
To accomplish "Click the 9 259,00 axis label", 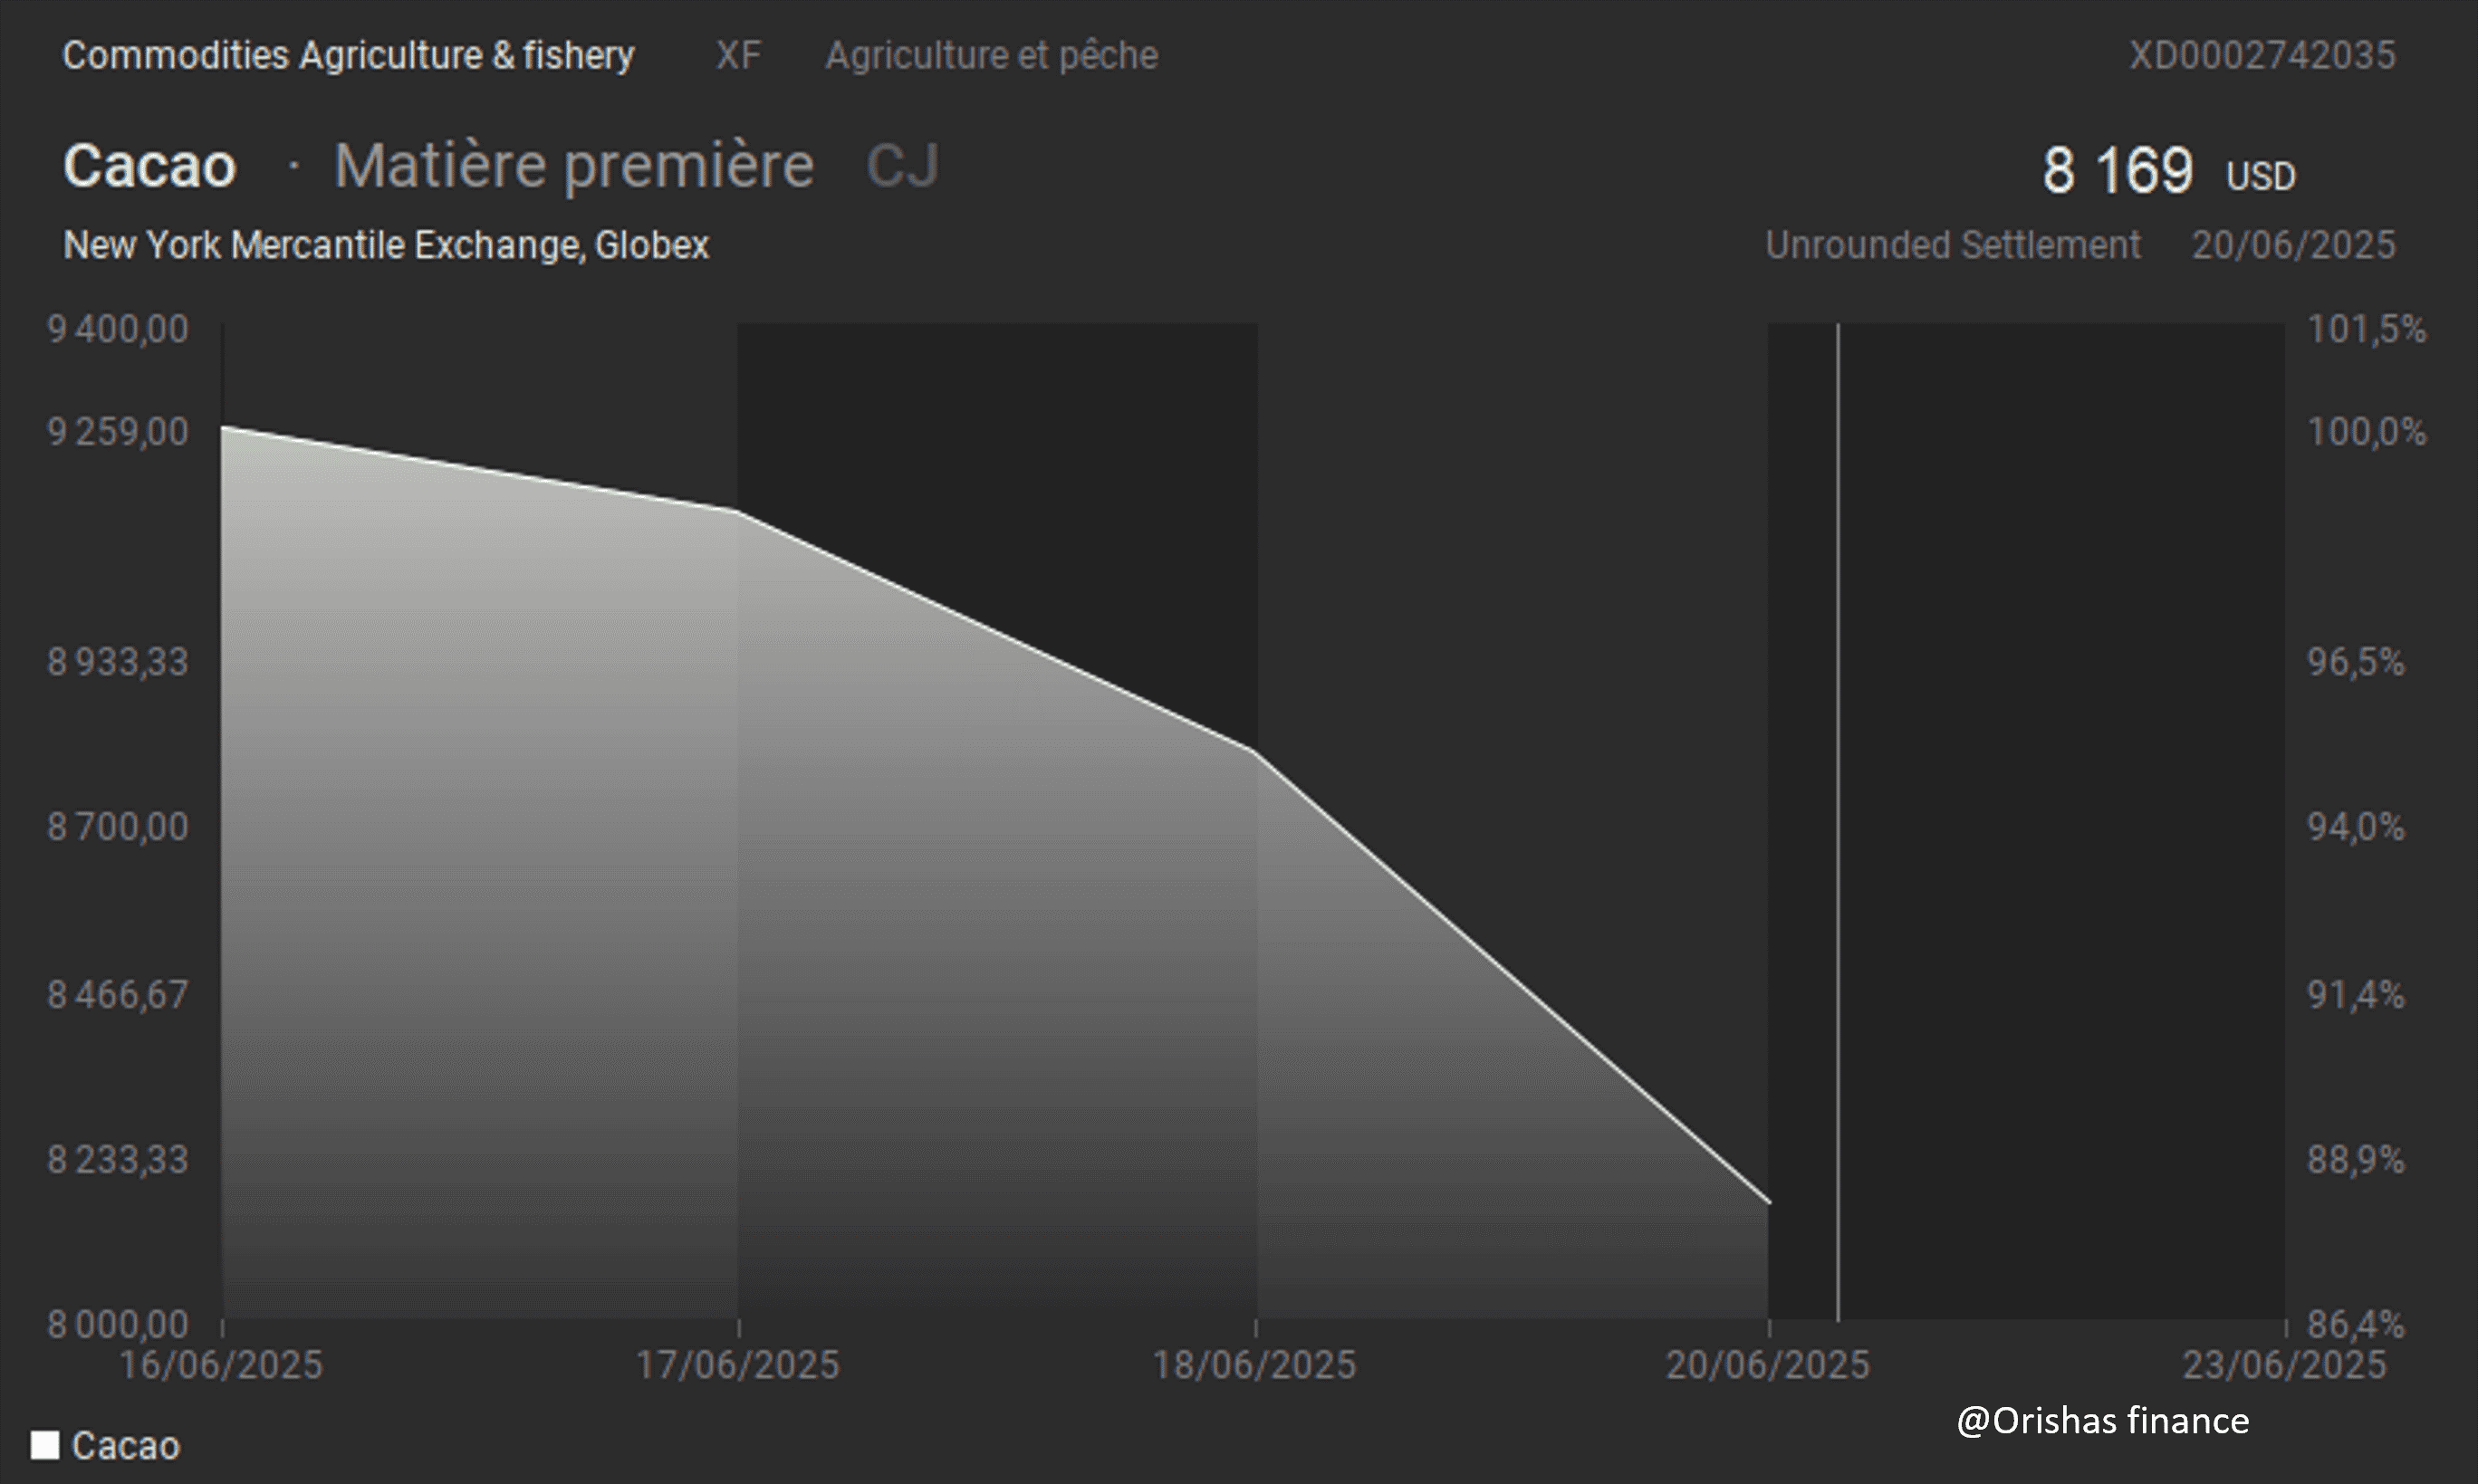I will (117, 432).
